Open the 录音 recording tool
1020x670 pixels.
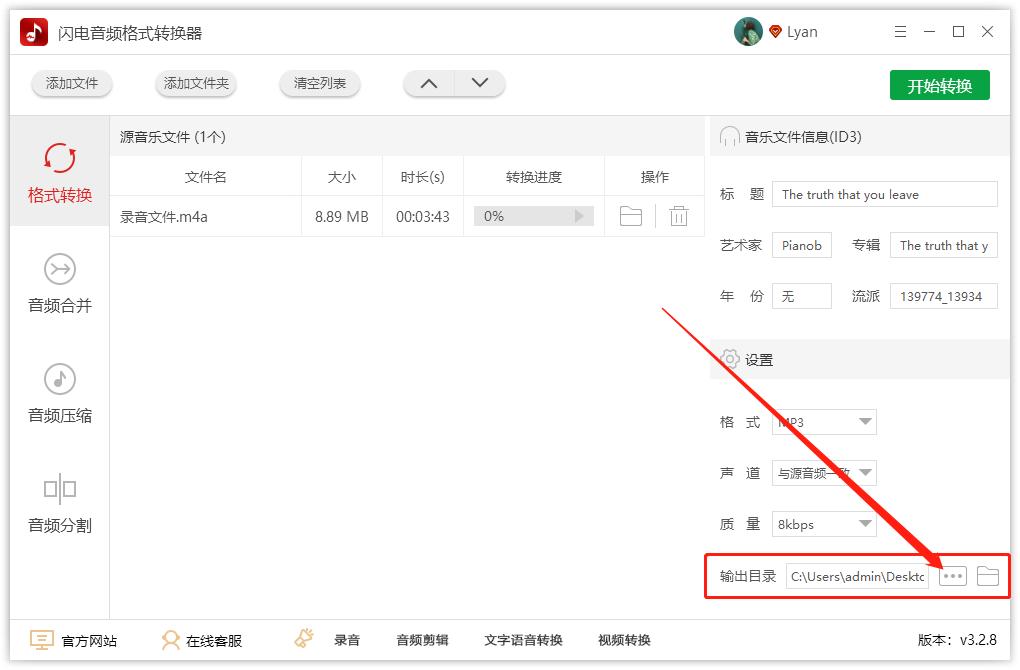[345, 640]
